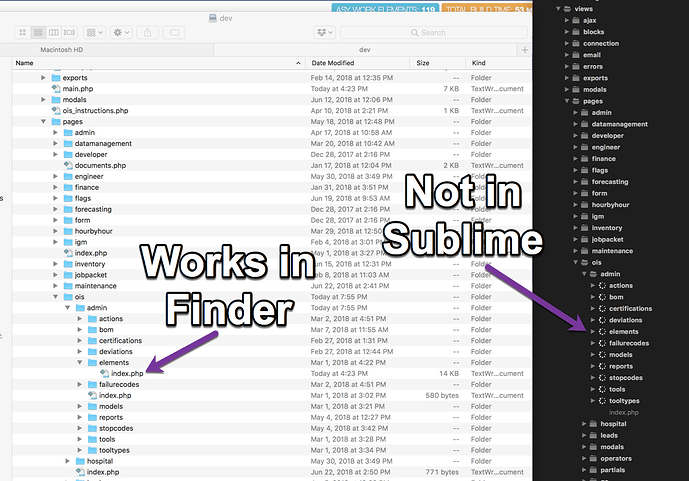The height and width of the screenshot is (481, 689).
Task: Collapse the pages folder in Sublime sidebar
Action: click(567, 101)
